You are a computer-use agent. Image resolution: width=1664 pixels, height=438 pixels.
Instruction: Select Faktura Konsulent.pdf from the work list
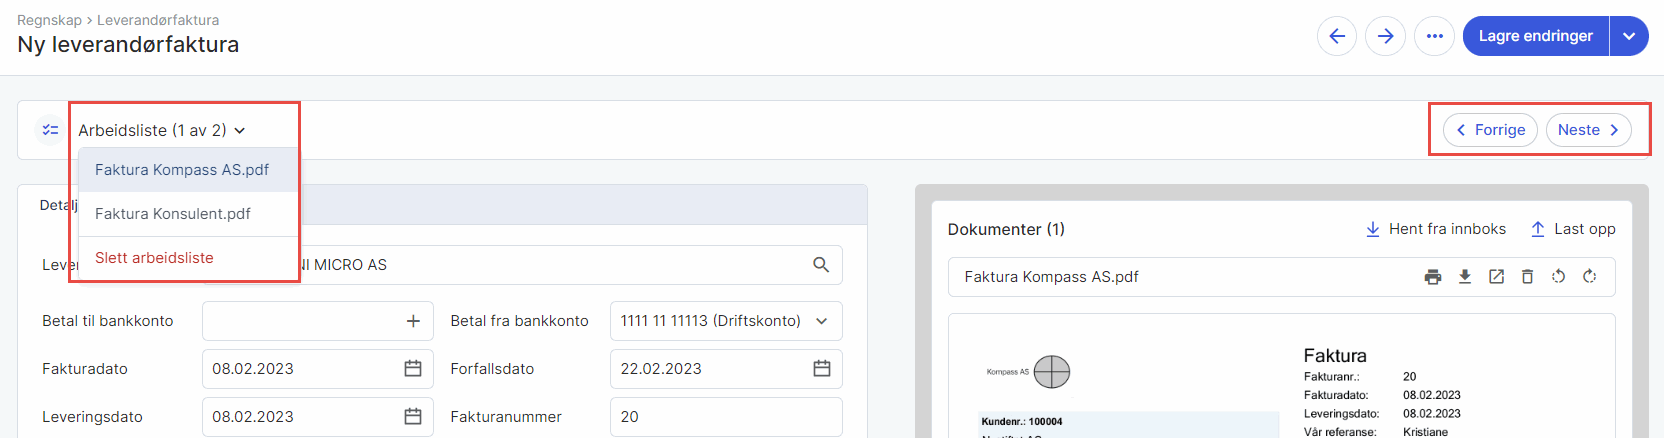[x=173, y=214]
